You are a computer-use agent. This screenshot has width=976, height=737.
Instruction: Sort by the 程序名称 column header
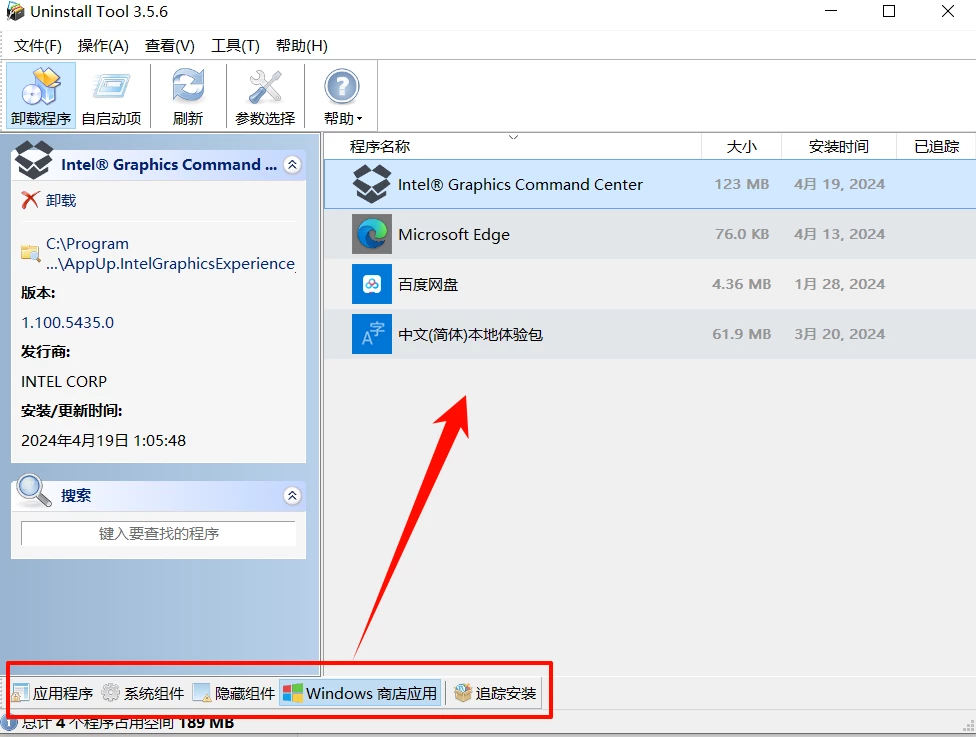512,146
